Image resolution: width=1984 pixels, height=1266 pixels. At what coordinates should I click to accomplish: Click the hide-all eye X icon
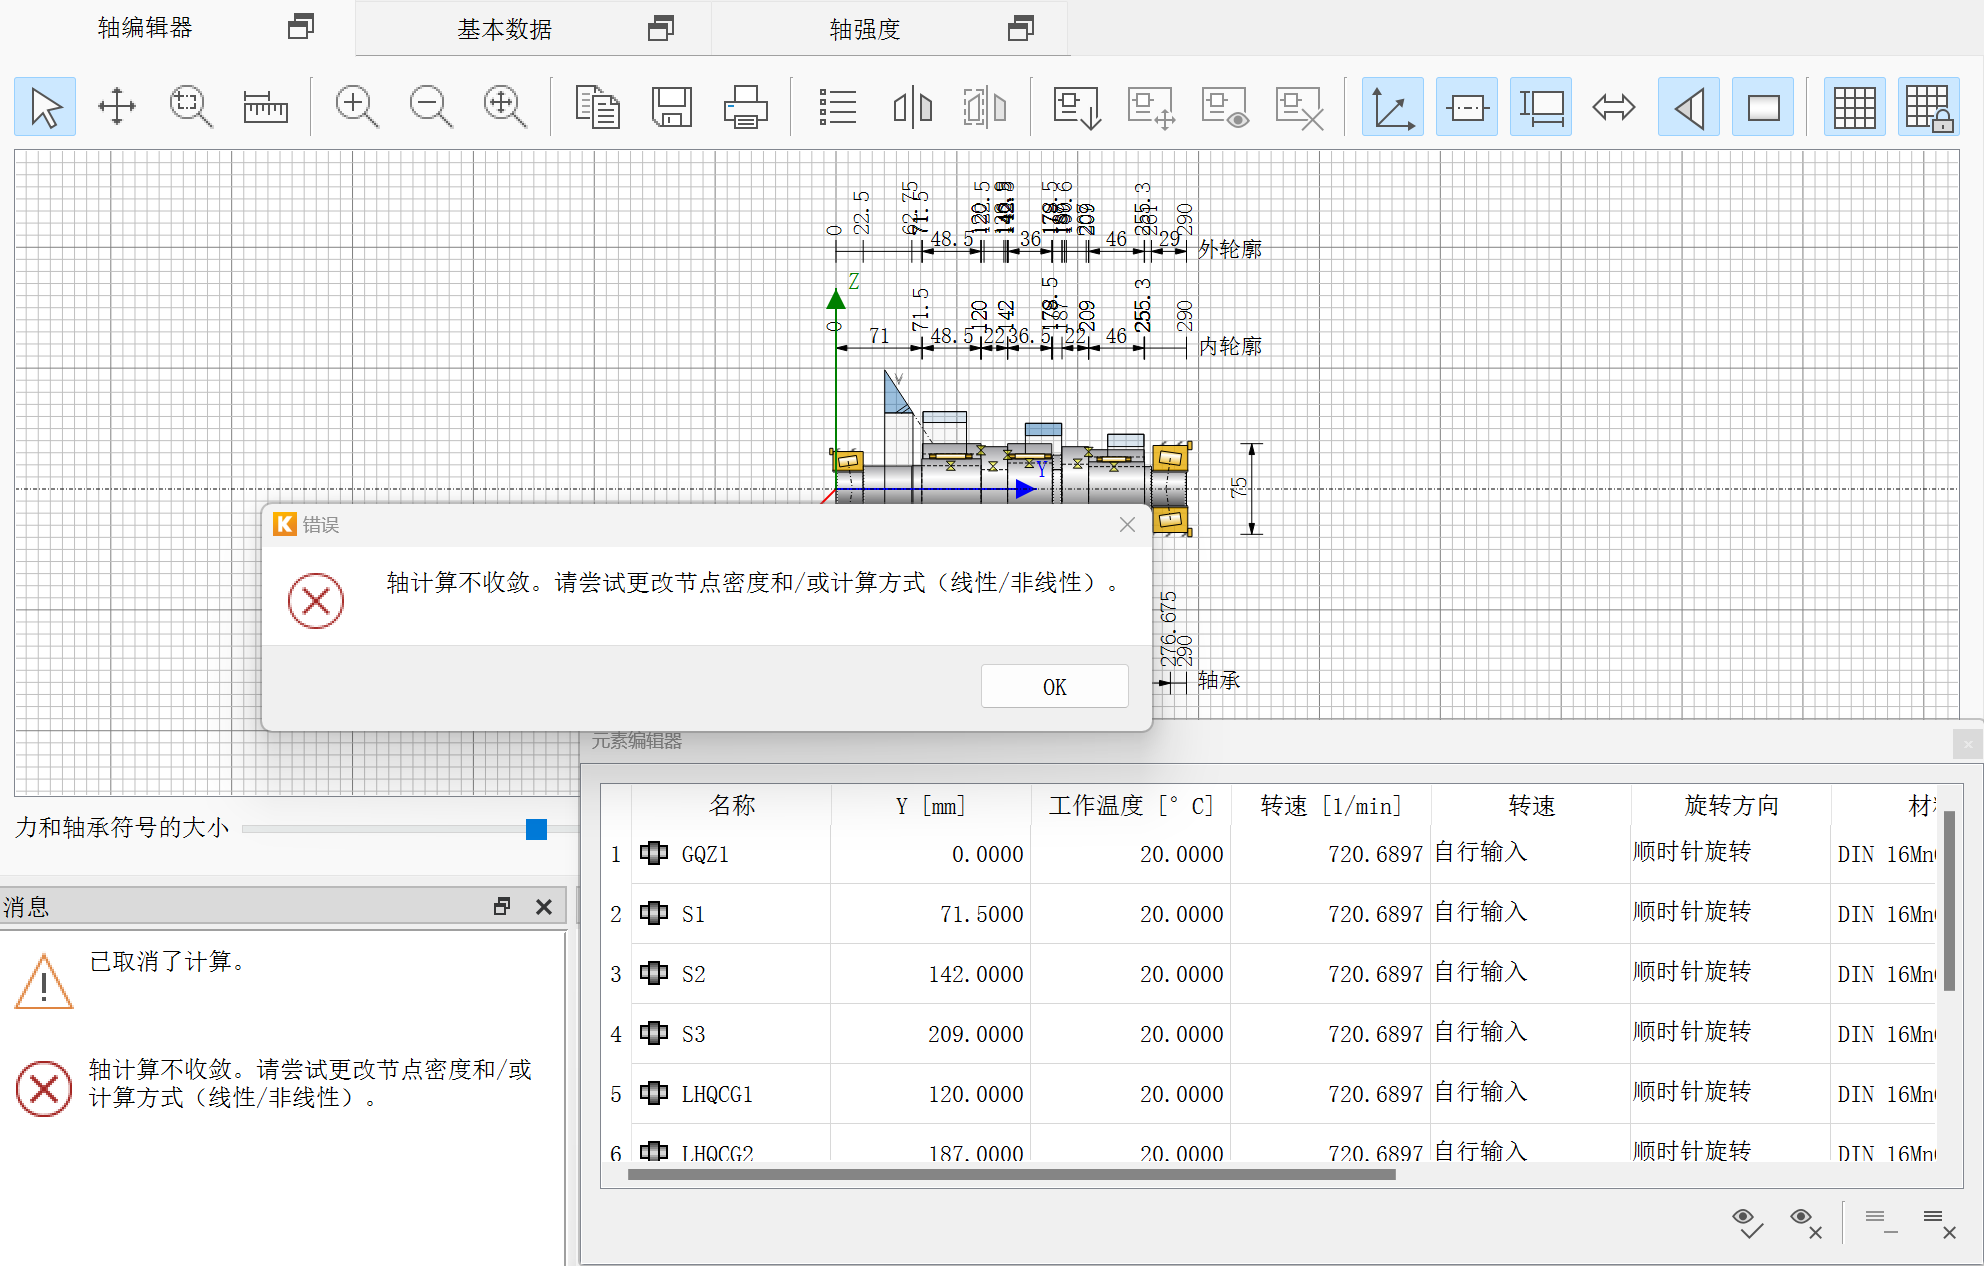pyautogui.click(x=1806, y=1222)
